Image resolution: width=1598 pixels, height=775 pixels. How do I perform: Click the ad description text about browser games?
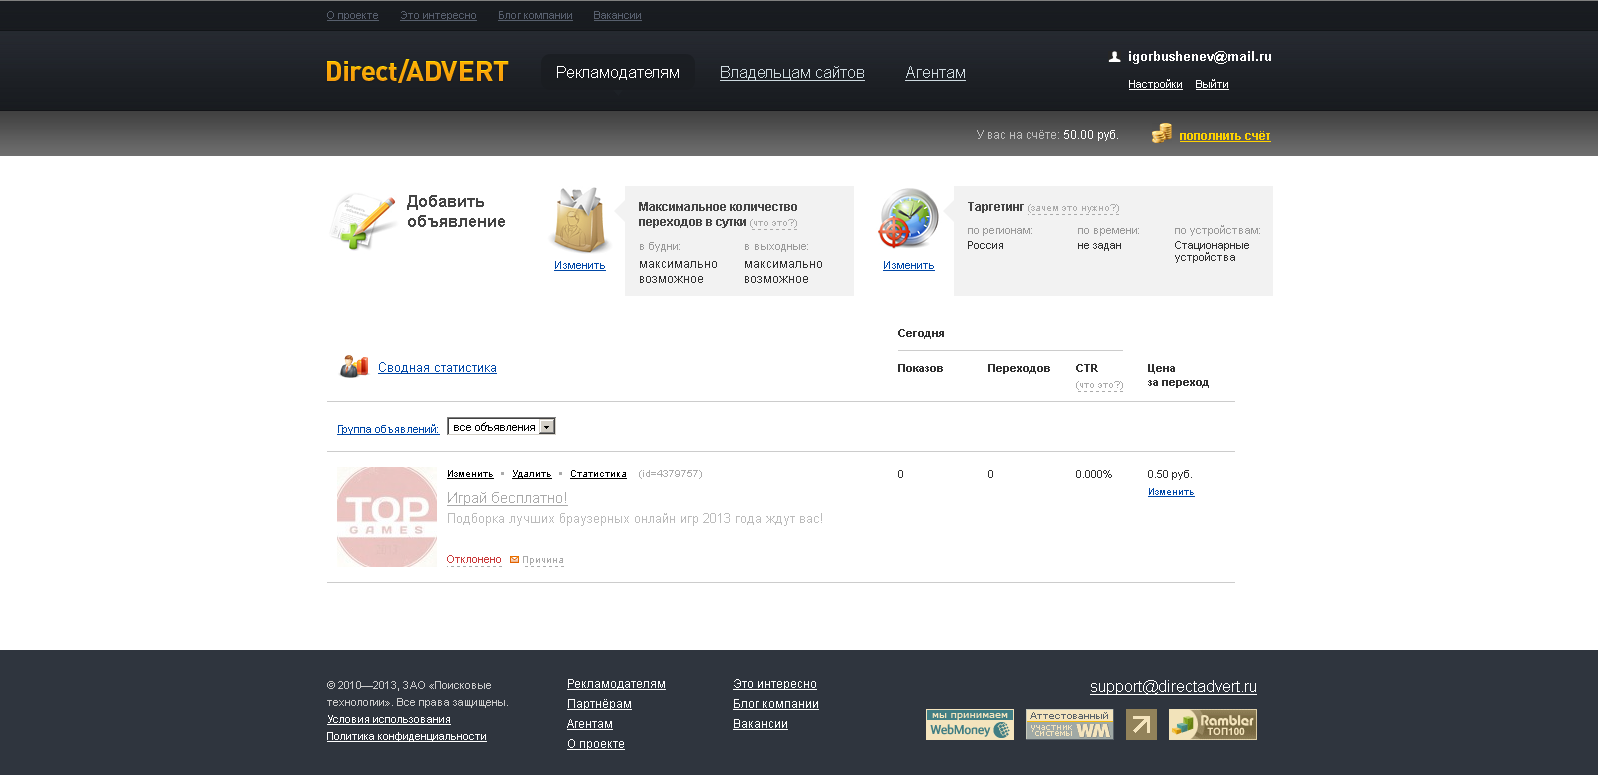635,519
